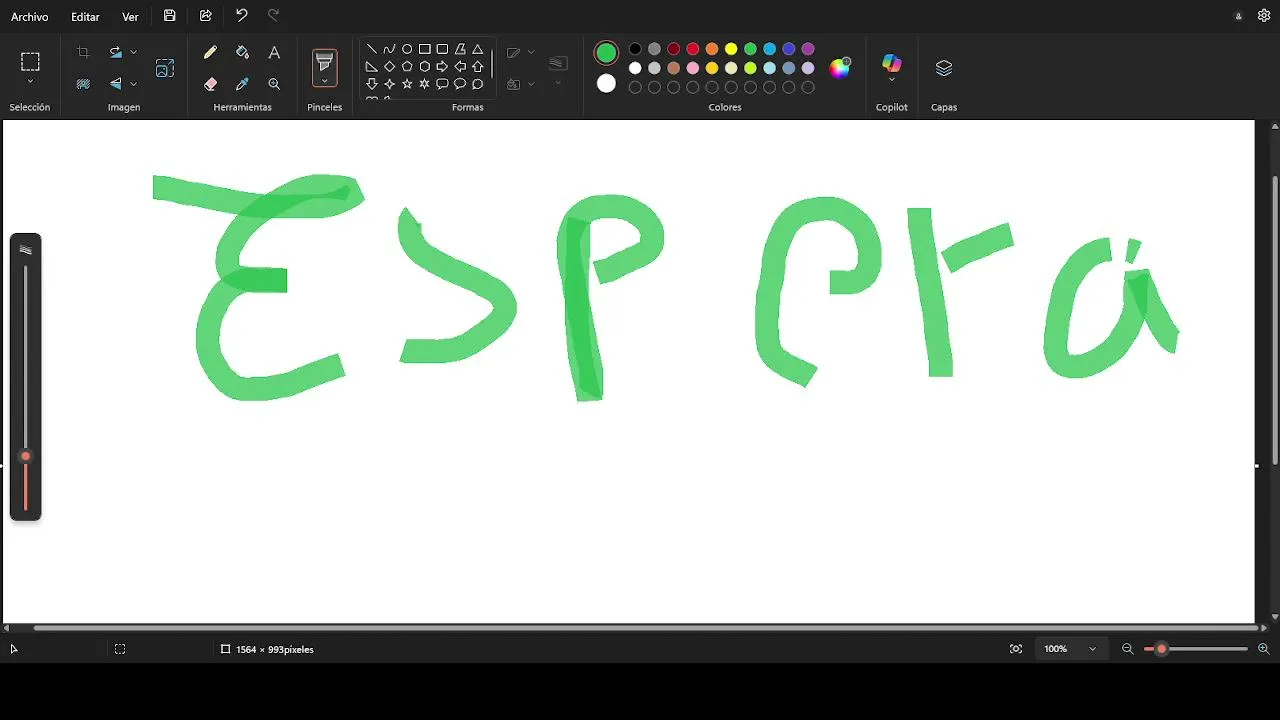Viewport: 1280px width, 720px height.
Task: Choose the Eraser tool
Action: click(x=210, y=84)
